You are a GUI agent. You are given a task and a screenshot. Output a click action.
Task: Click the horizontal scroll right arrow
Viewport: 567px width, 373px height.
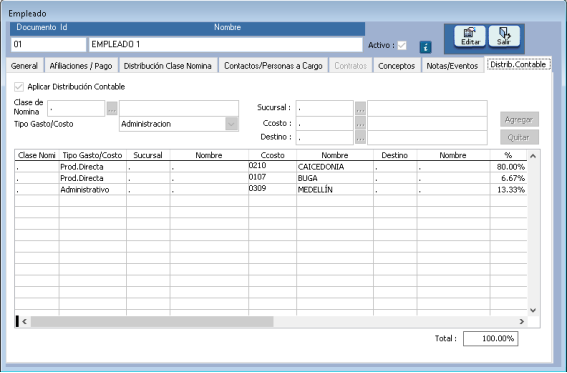[522, 321]
